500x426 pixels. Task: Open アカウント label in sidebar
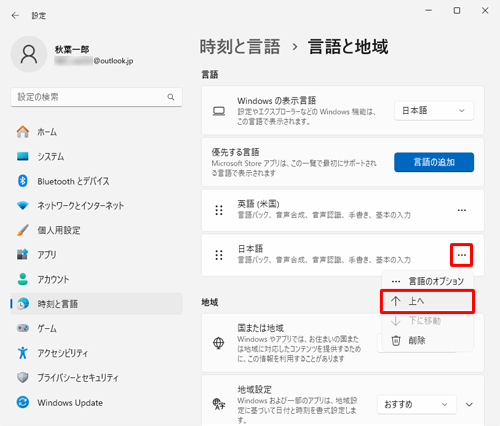coord(53,279)
